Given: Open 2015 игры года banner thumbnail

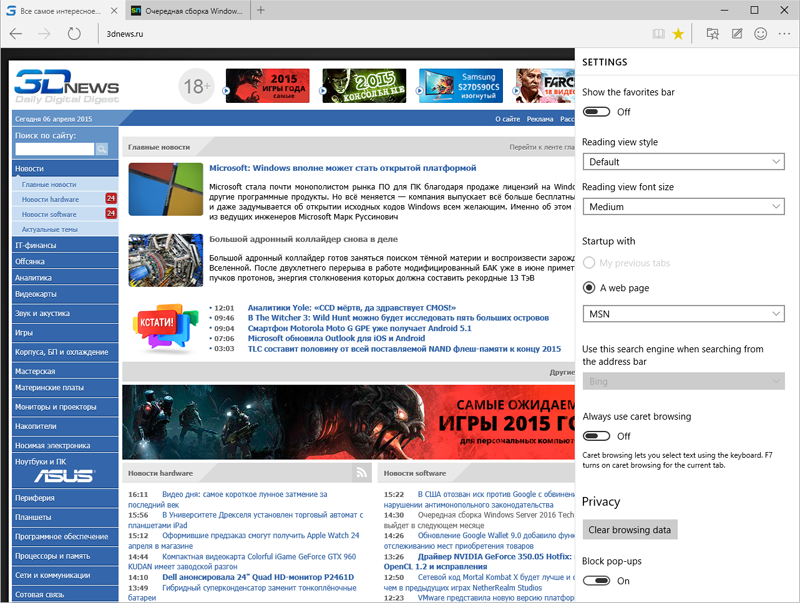Looking at the screenshot, I should (x=267, y=86).
